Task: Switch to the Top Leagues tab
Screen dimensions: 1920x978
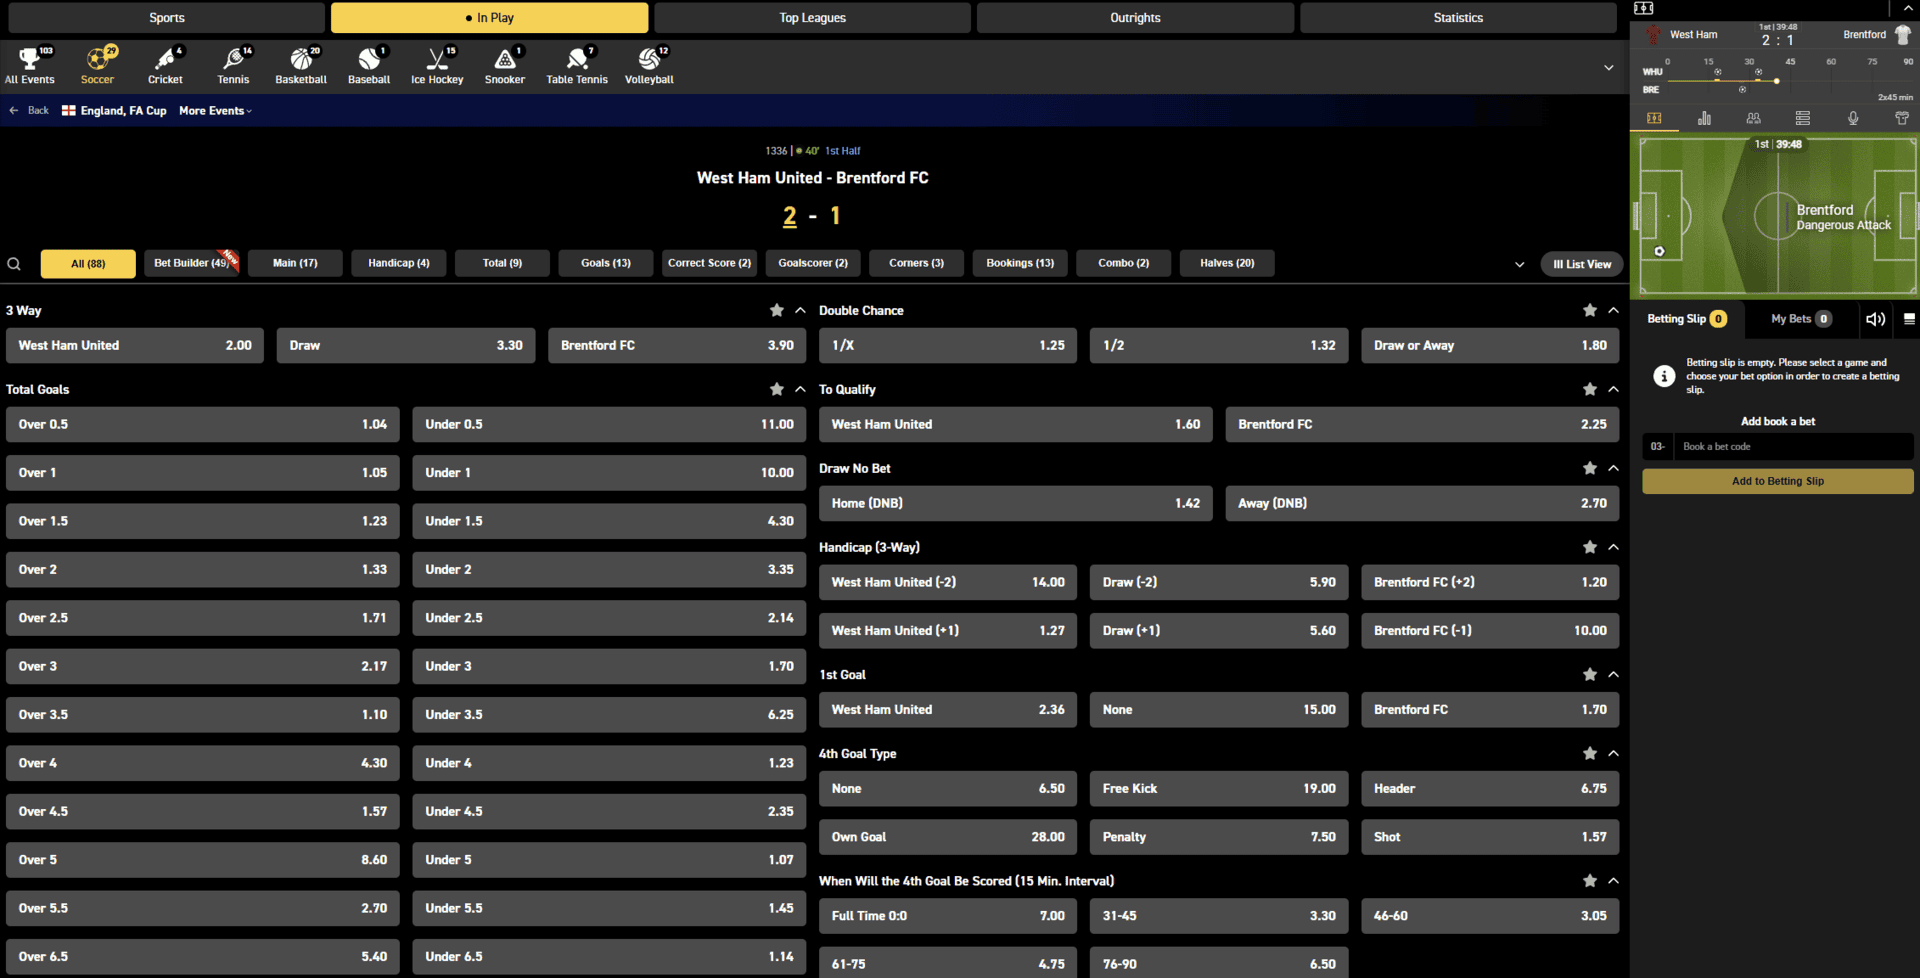Action: click(x=812, y=18)
